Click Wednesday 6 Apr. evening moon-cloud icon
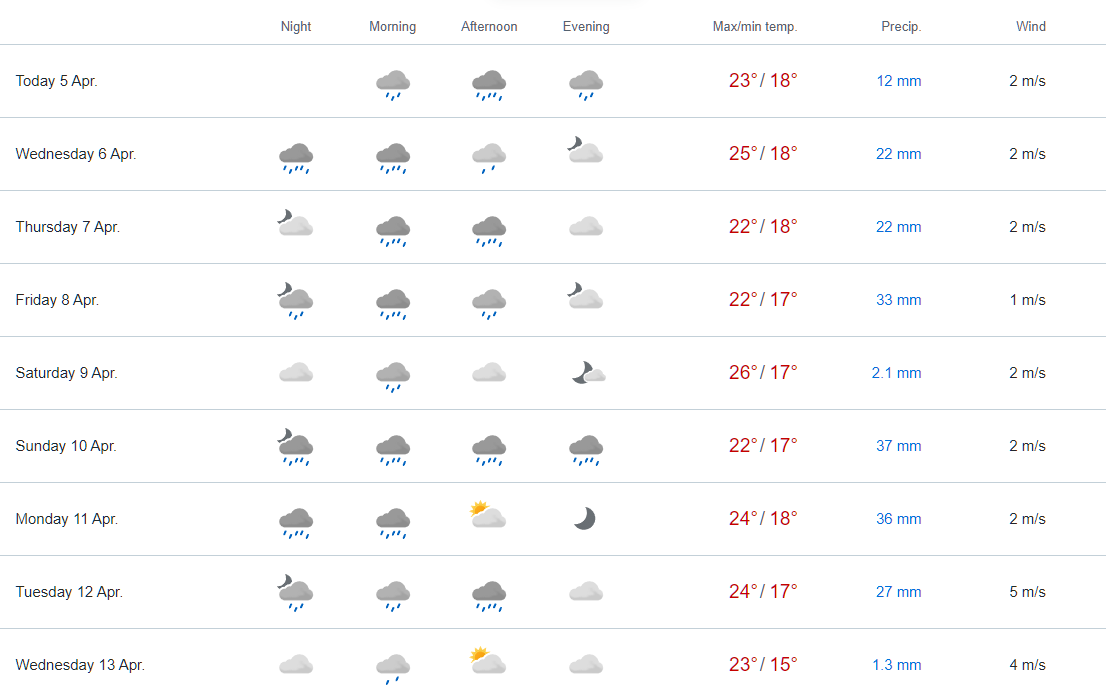 585,150
